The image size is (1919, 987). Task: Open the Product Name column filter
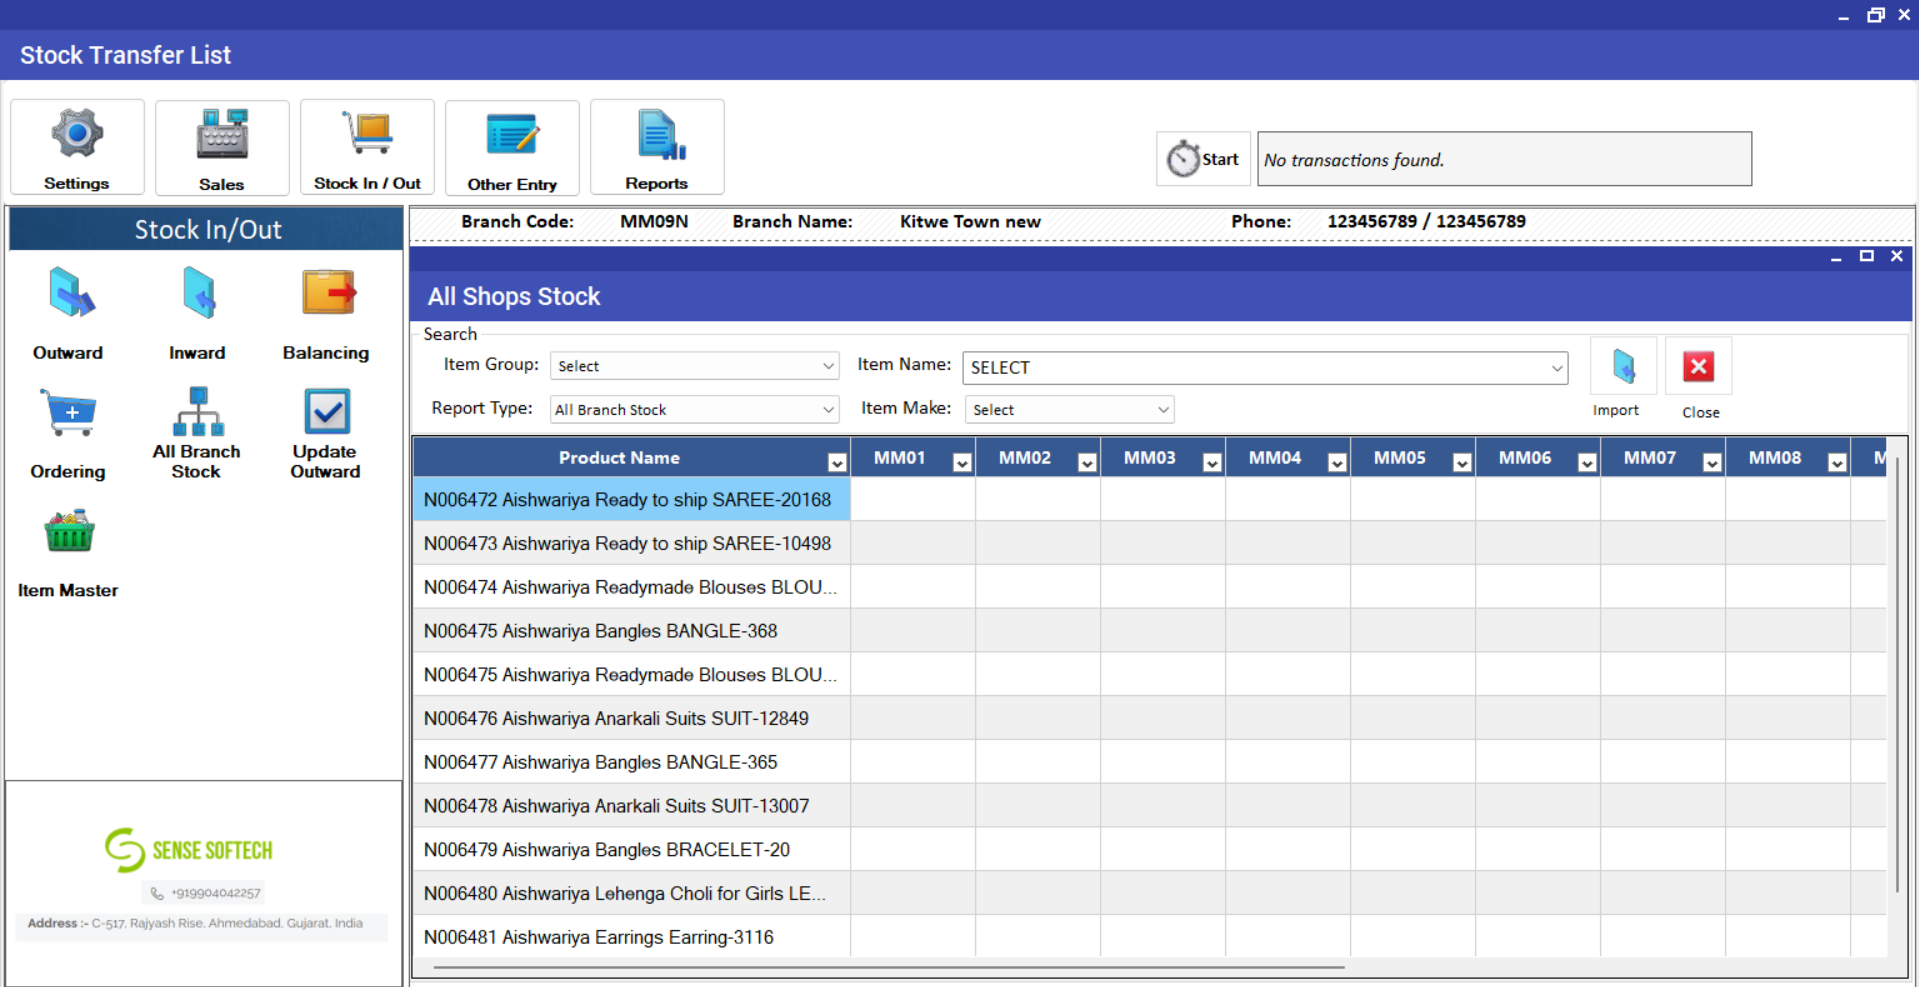837,462
